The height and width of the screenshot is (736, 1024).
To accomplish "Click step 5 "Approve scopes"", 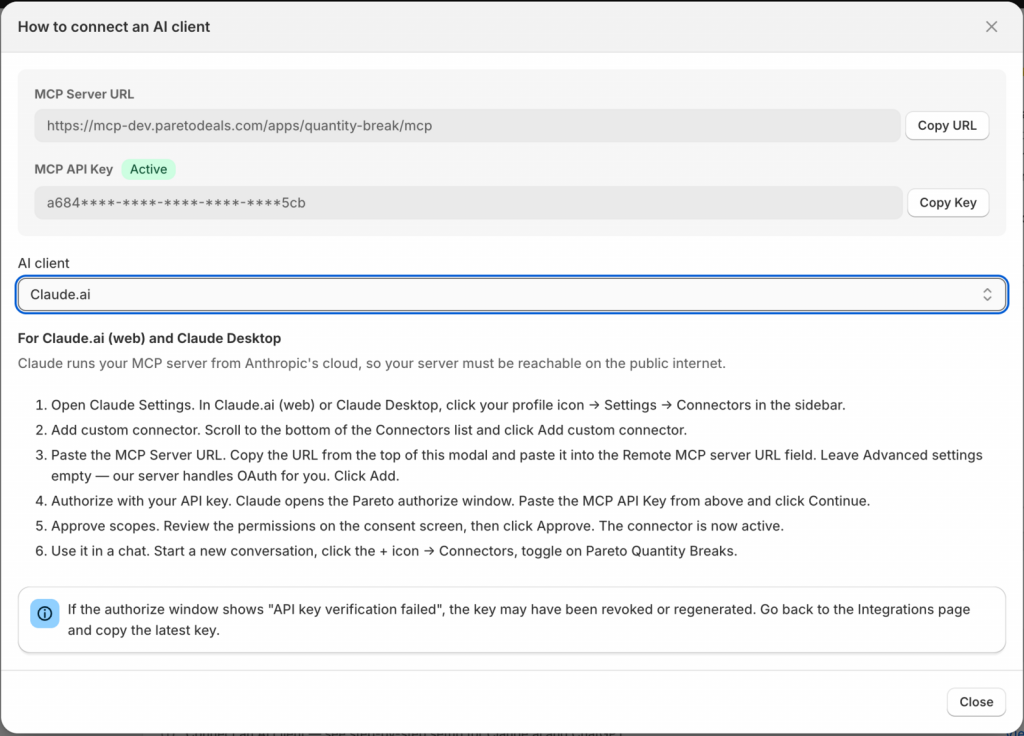I will point(417,526).
